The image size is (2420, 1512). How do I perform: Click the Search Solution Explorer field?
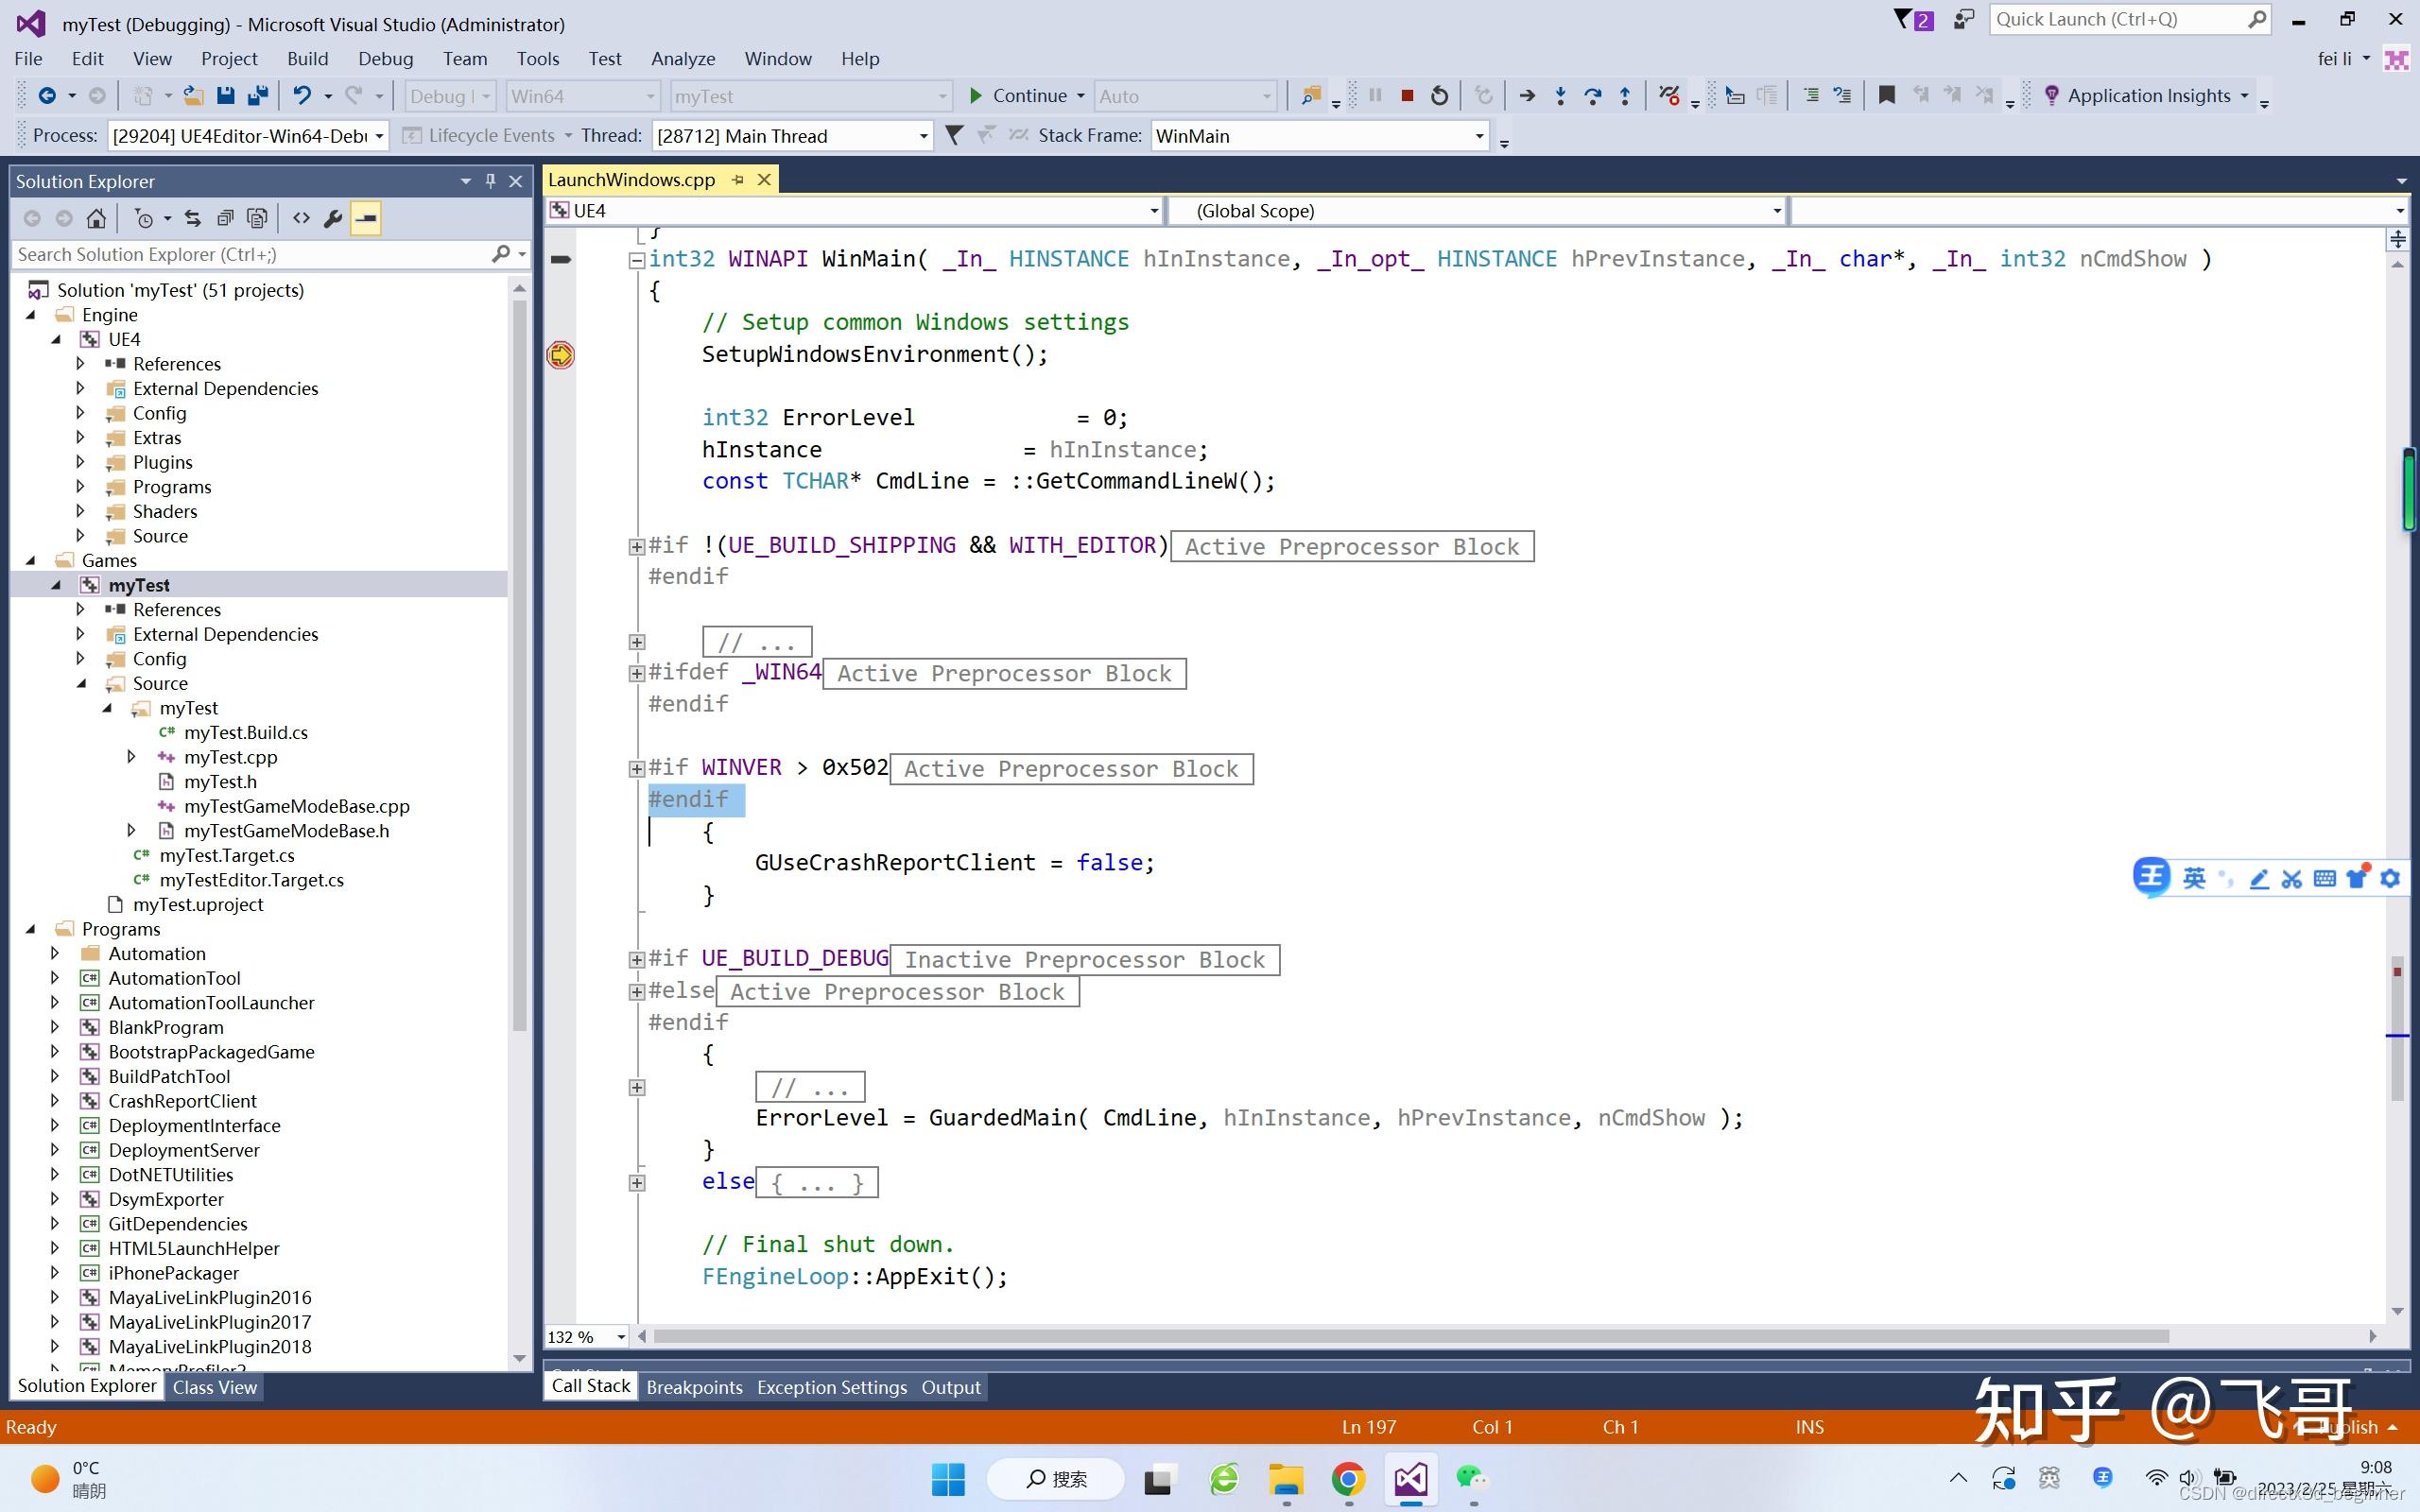250,254
